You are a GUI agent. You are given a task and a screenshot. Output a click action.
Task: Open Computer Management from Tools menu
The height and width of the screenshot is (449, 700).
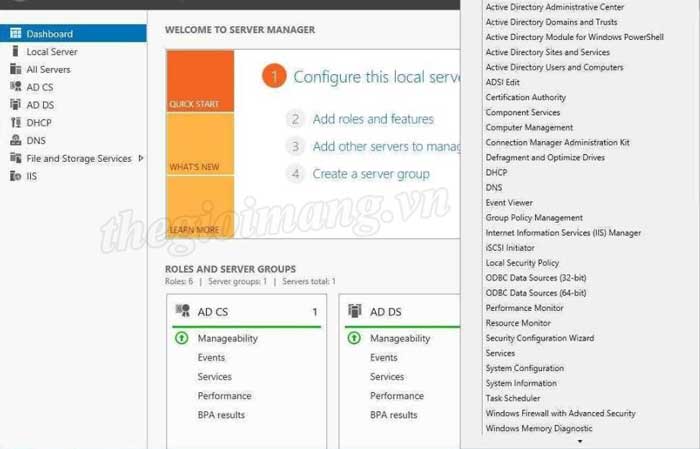[529, 127]
